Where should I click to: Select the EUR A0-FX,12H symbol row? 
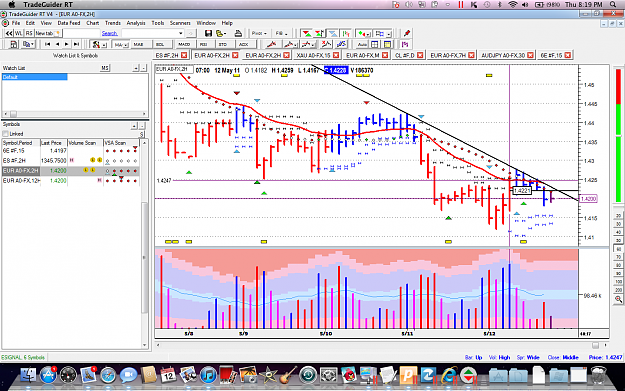coord(71,181)
